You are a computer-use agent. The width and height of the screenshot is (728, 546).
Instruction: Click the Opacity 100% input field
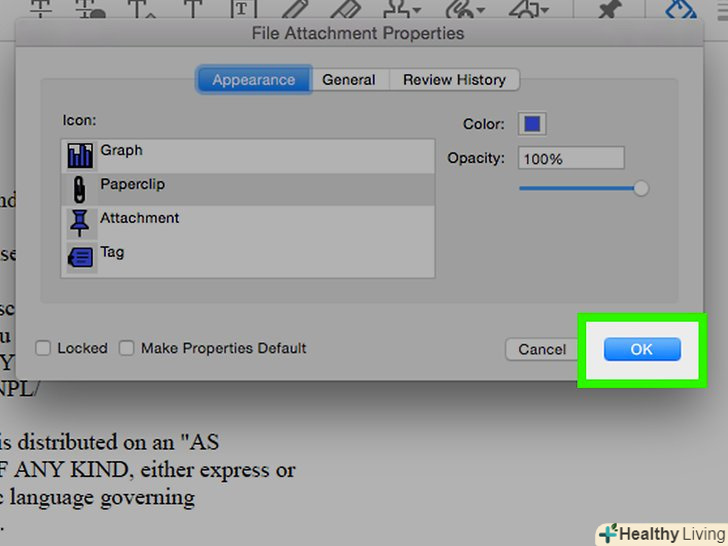[x=571, y=159]
